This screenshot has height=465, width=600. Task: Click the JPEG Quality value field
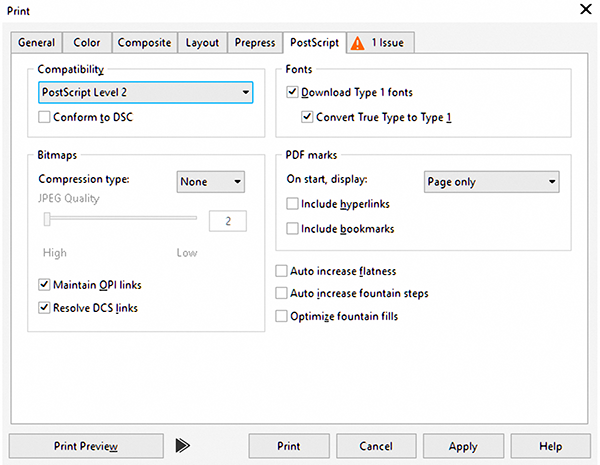coord(227,221)
